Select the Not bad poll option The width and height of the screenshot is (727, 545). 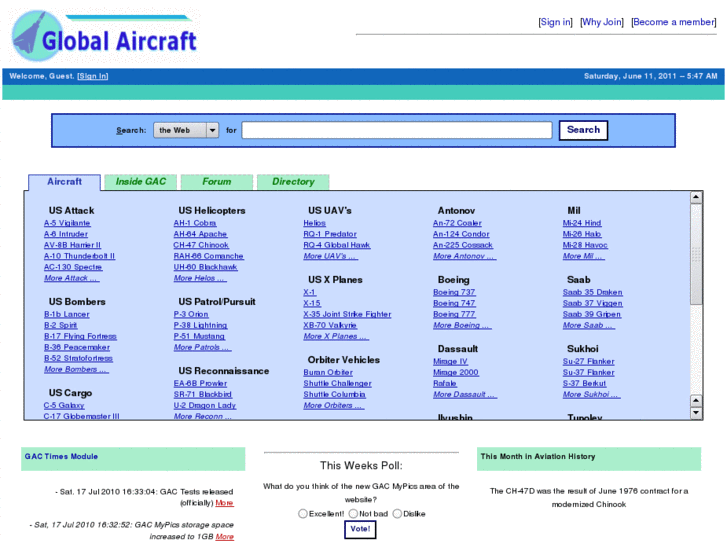coord(353,513)
